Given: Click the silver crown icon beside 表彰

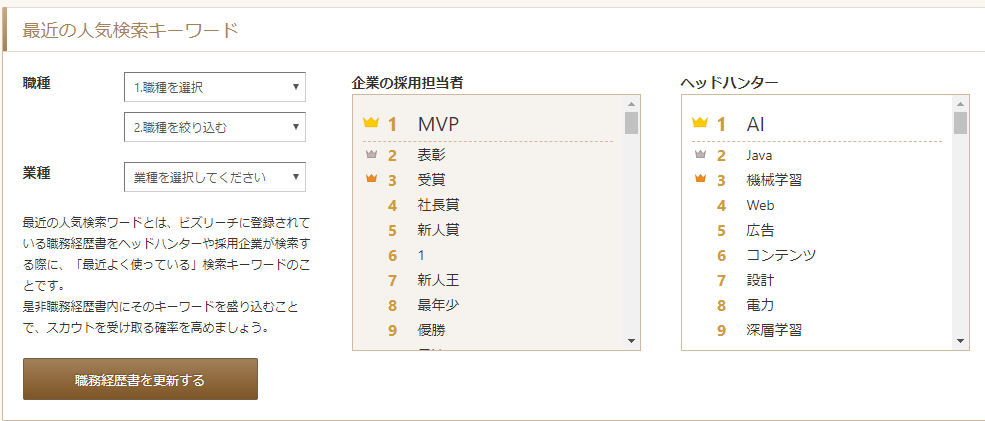Looking at the screenshot, I should click(371, 154).
